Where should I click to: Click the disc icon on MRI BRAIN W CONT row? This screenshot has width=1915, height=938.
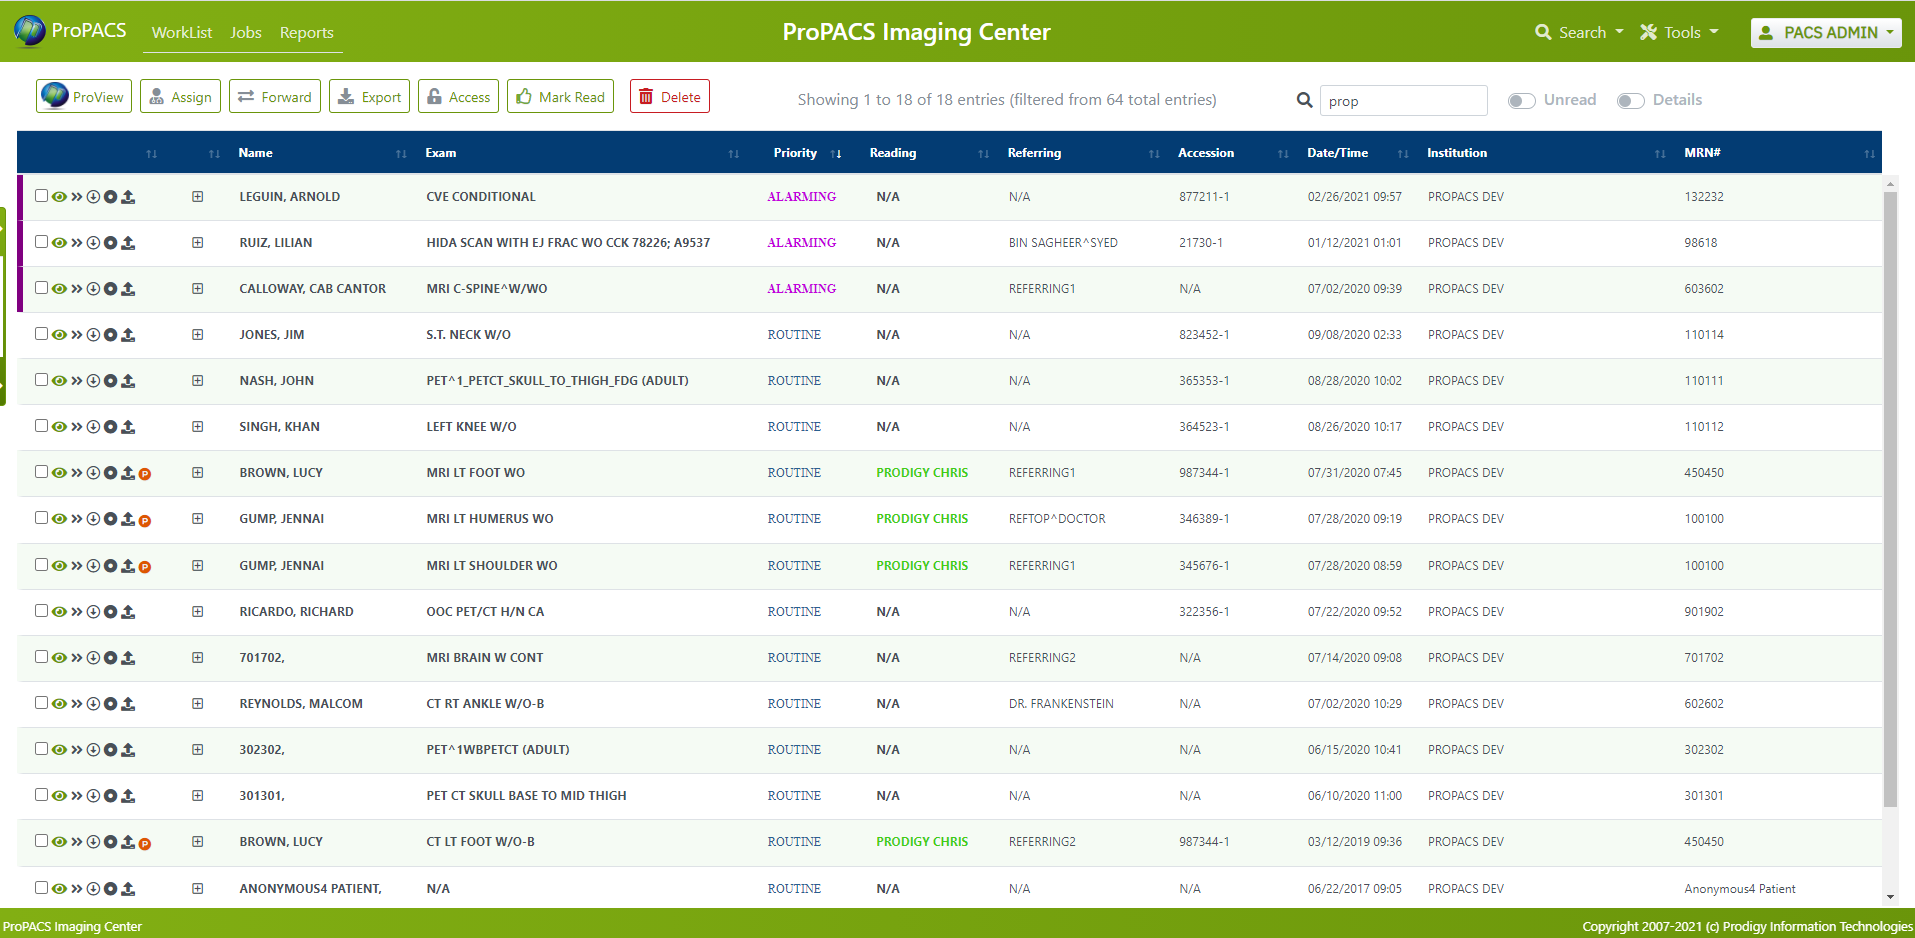(x=110, y=658)
